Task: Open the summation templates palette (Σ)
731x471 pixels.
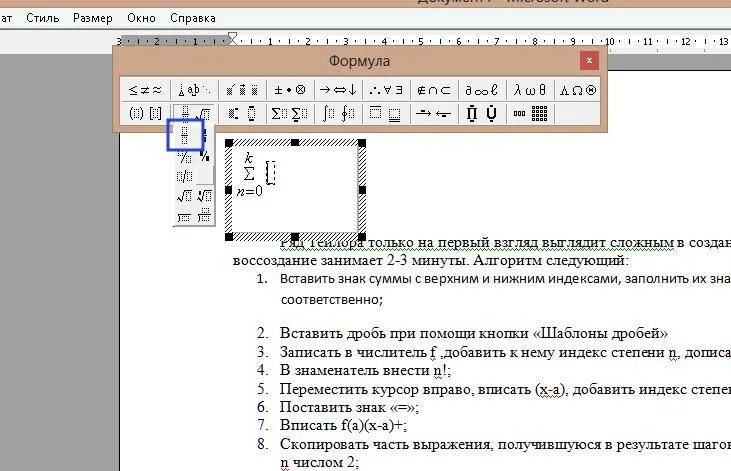Action: point(290,113)
